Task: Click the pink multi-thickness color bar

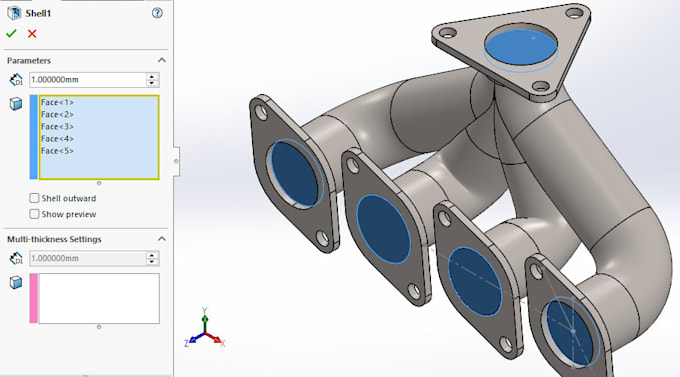Action: click(x=33, y=298)
